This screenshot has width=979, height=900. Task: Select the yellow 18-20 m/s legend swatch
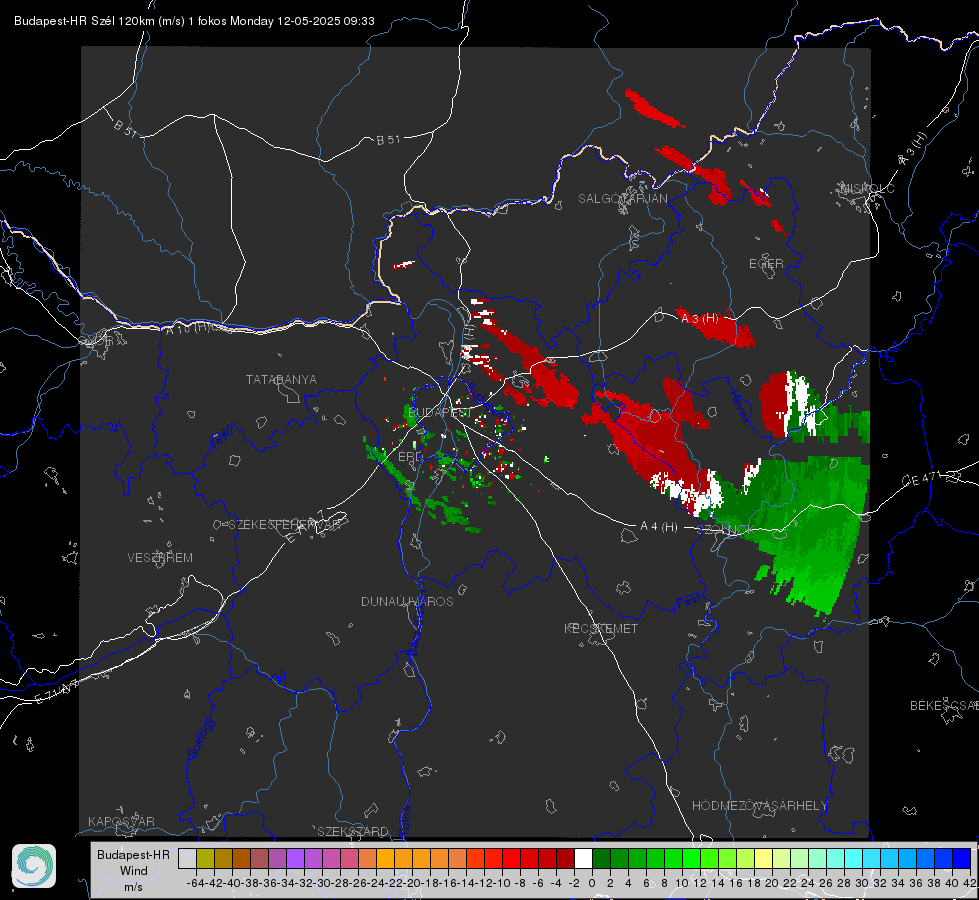click(764, 858)
